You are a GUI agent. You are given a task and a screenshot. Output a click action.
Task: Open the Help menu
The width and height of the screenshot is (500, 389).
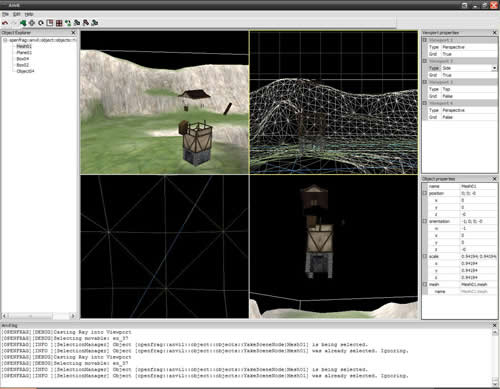29,14
